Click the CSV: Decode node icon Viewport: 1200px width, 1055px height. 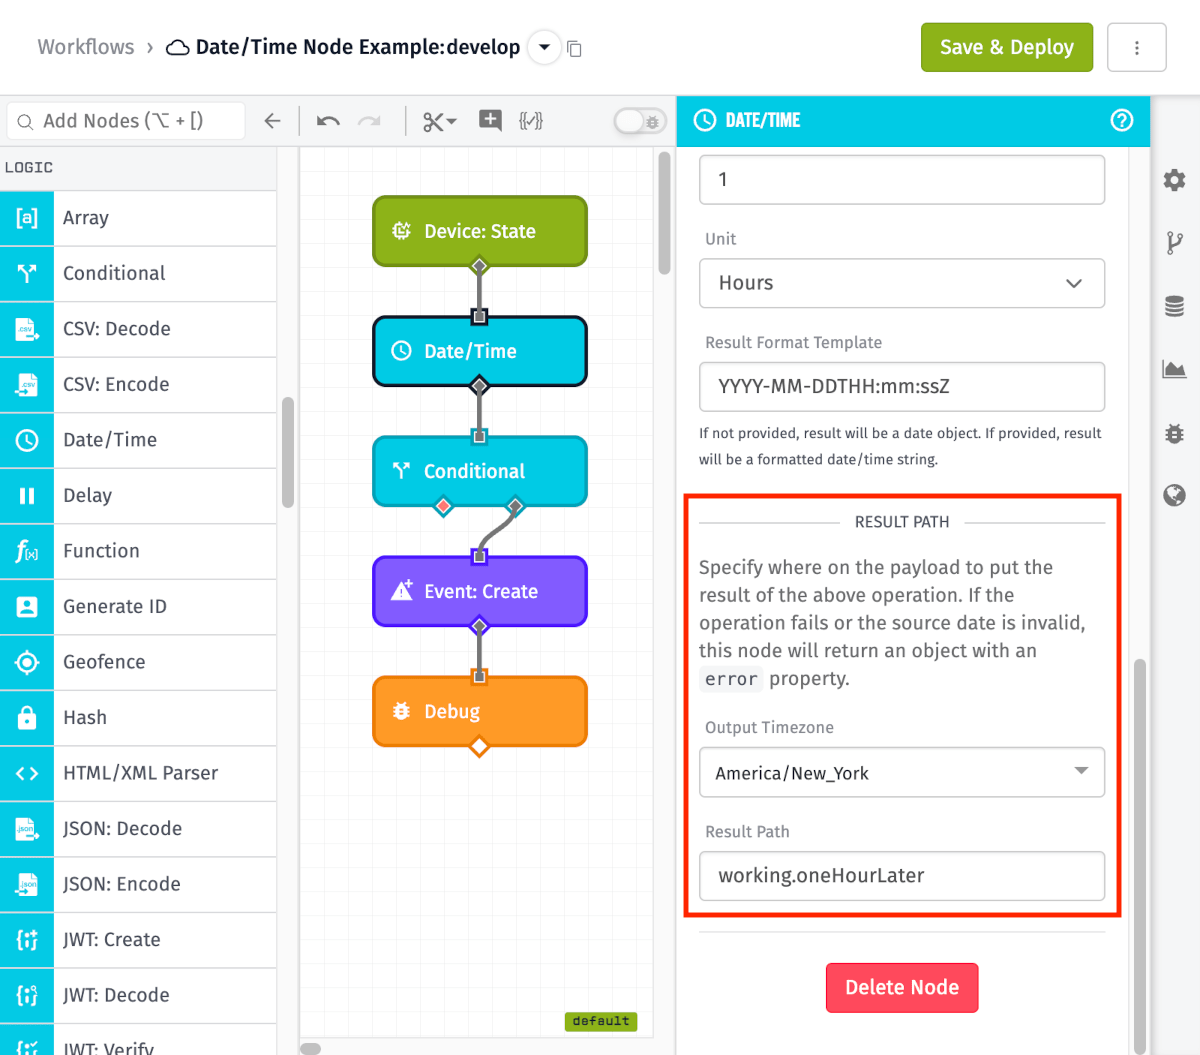27,329
